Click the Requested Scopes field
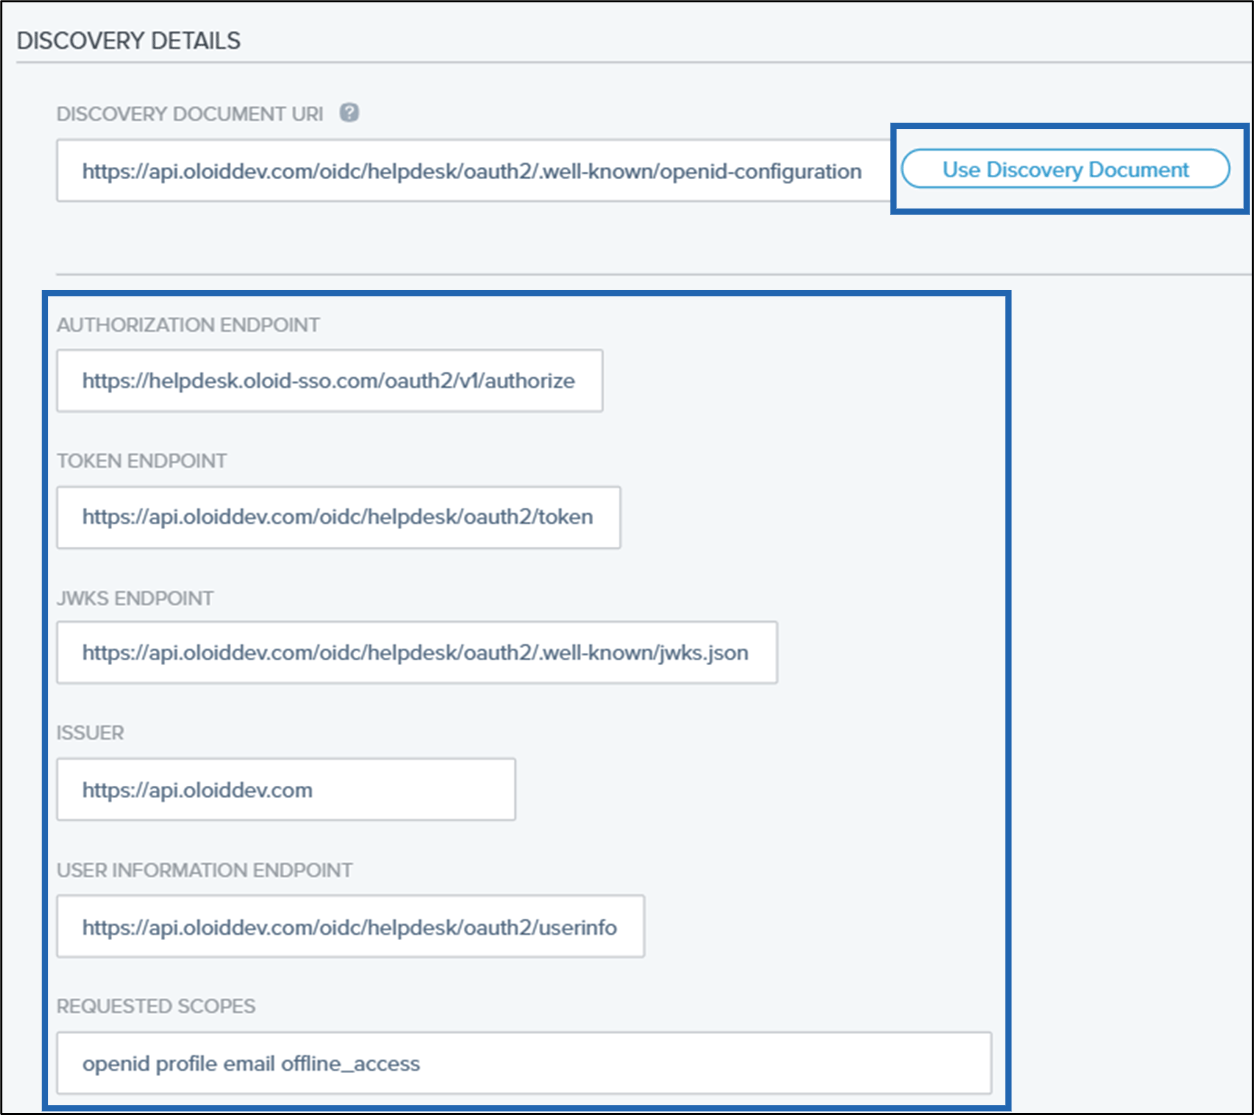This screenshot has height=1115, width=1254. pos(524,1063)
